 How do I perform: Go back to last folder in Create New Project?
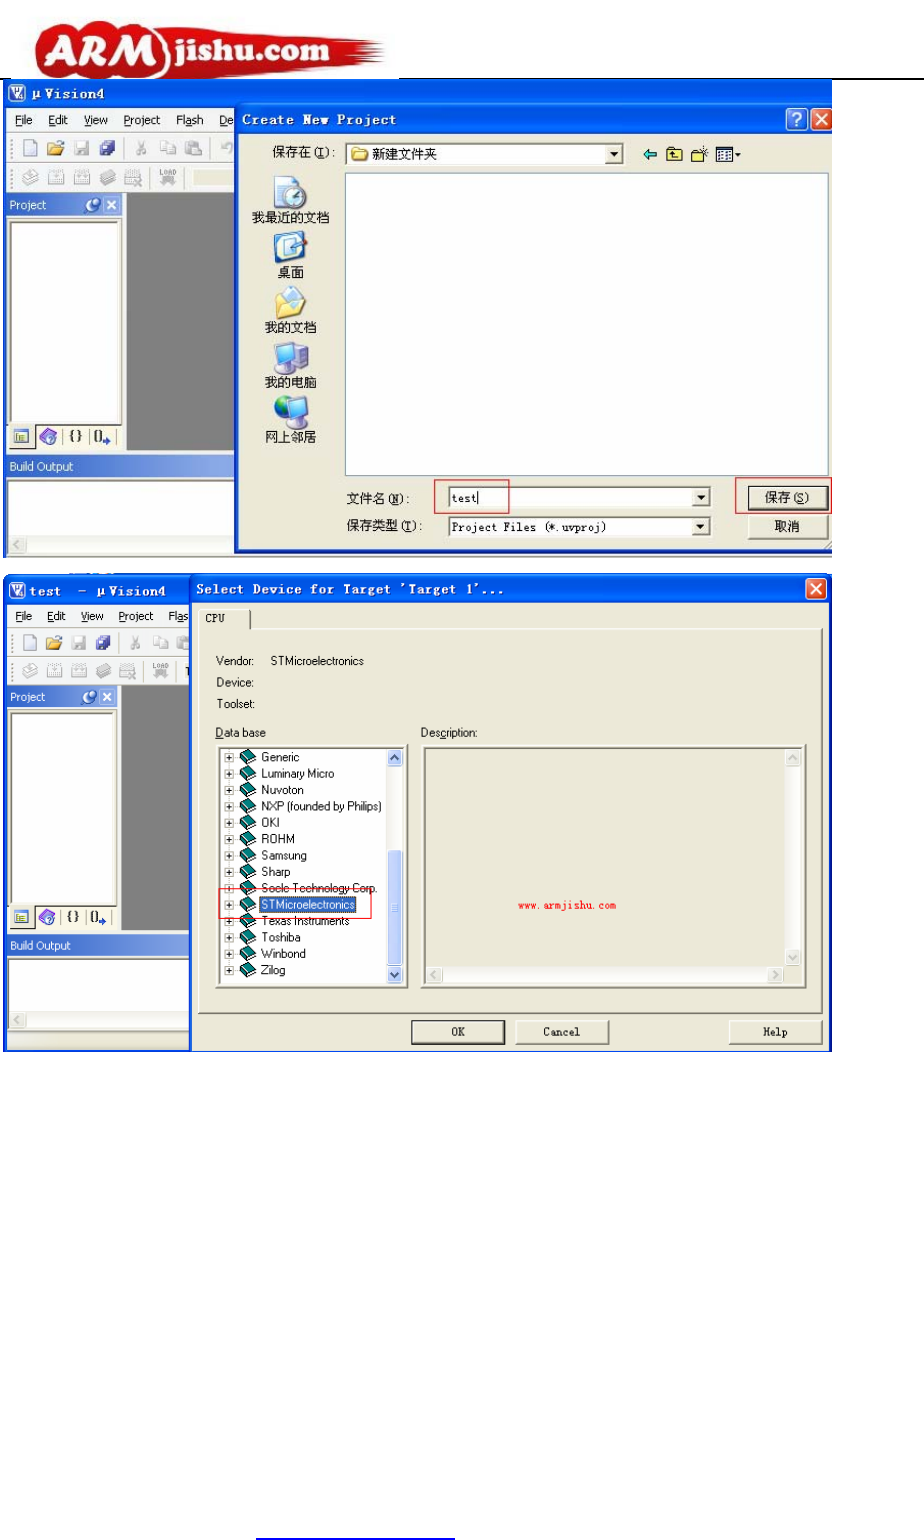point(649,154)
